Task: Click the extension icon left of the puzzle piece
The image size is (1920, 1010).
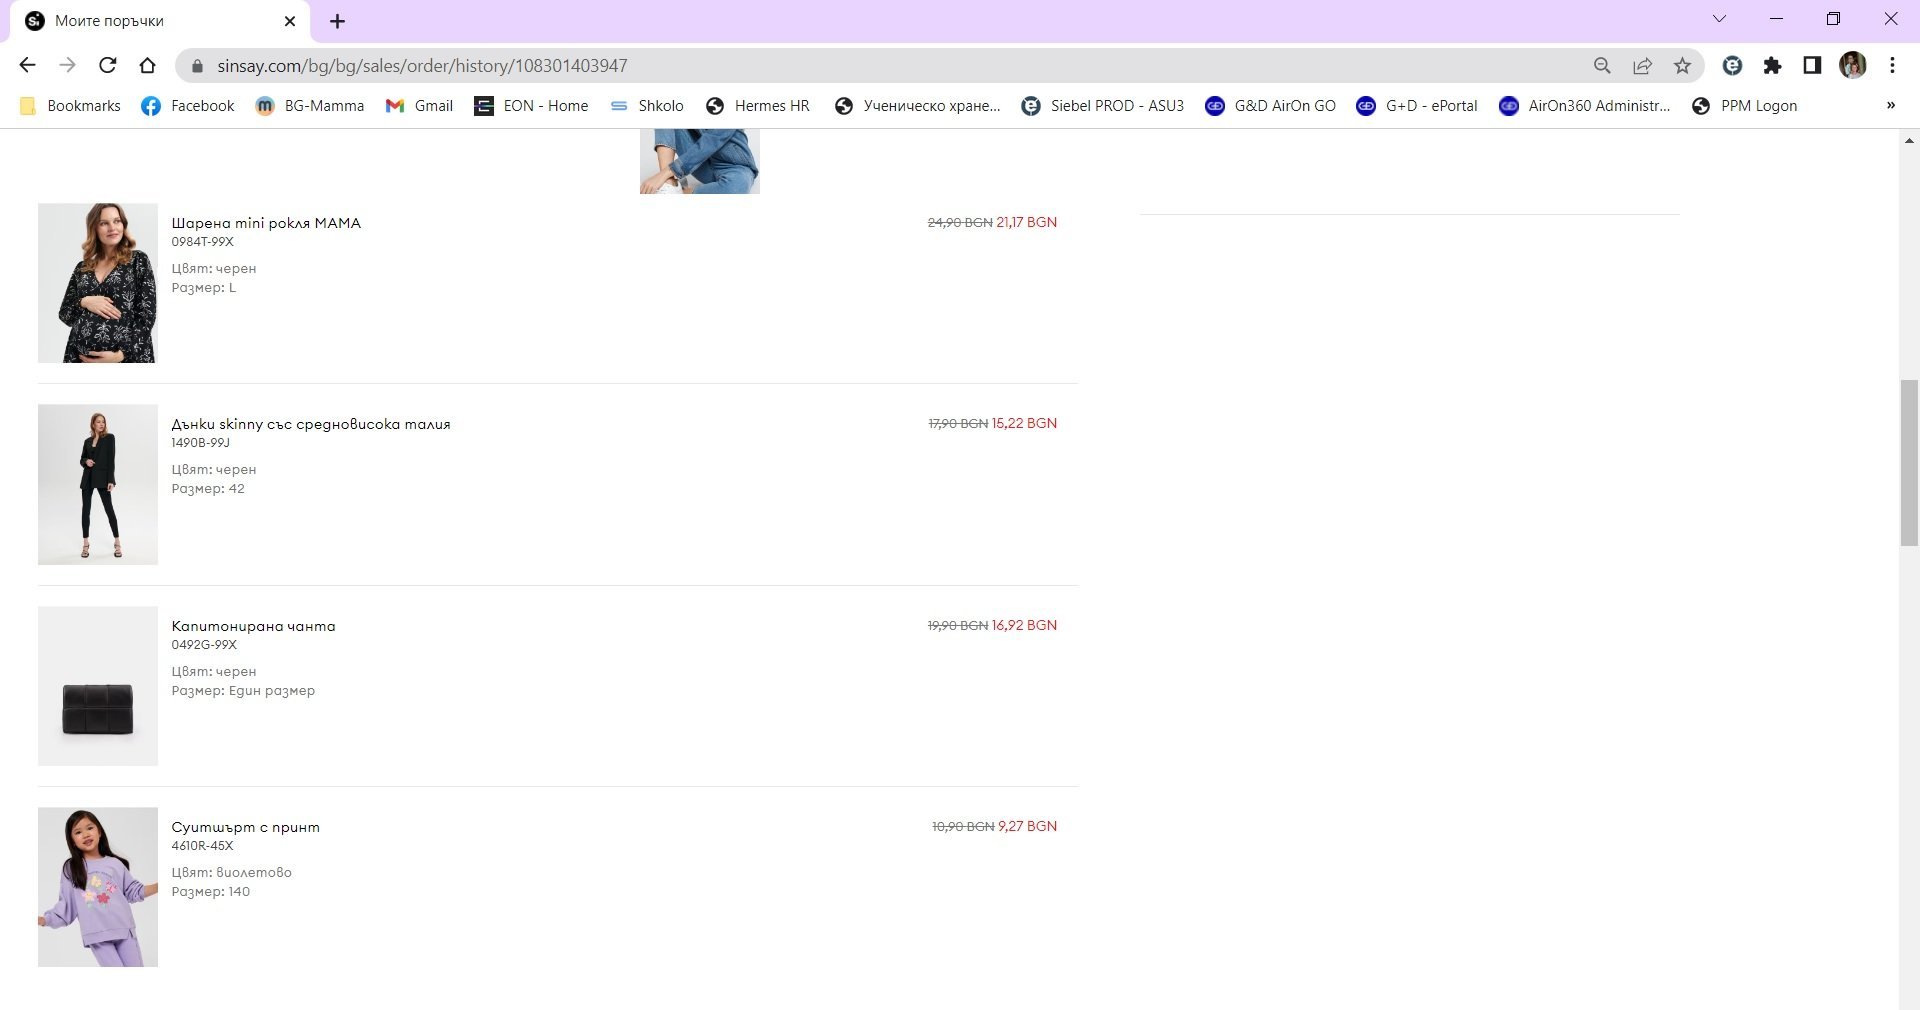Action: coord(1732,65)
